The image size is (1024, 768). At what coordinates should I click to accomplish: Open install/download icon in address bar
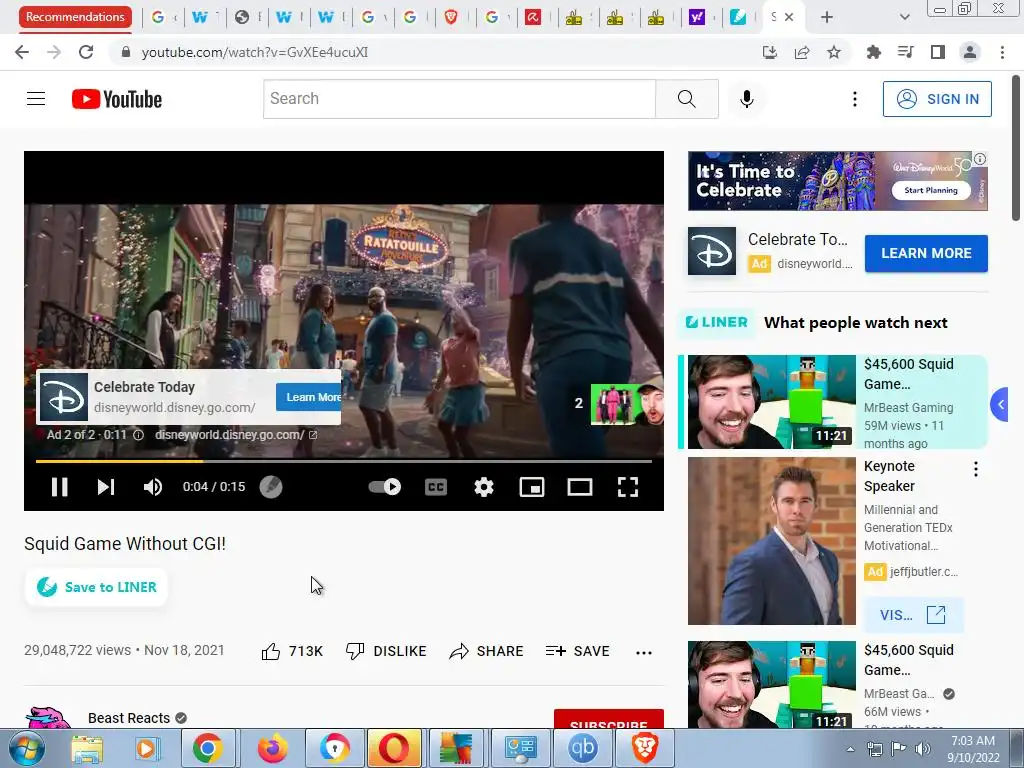[770, 52]
